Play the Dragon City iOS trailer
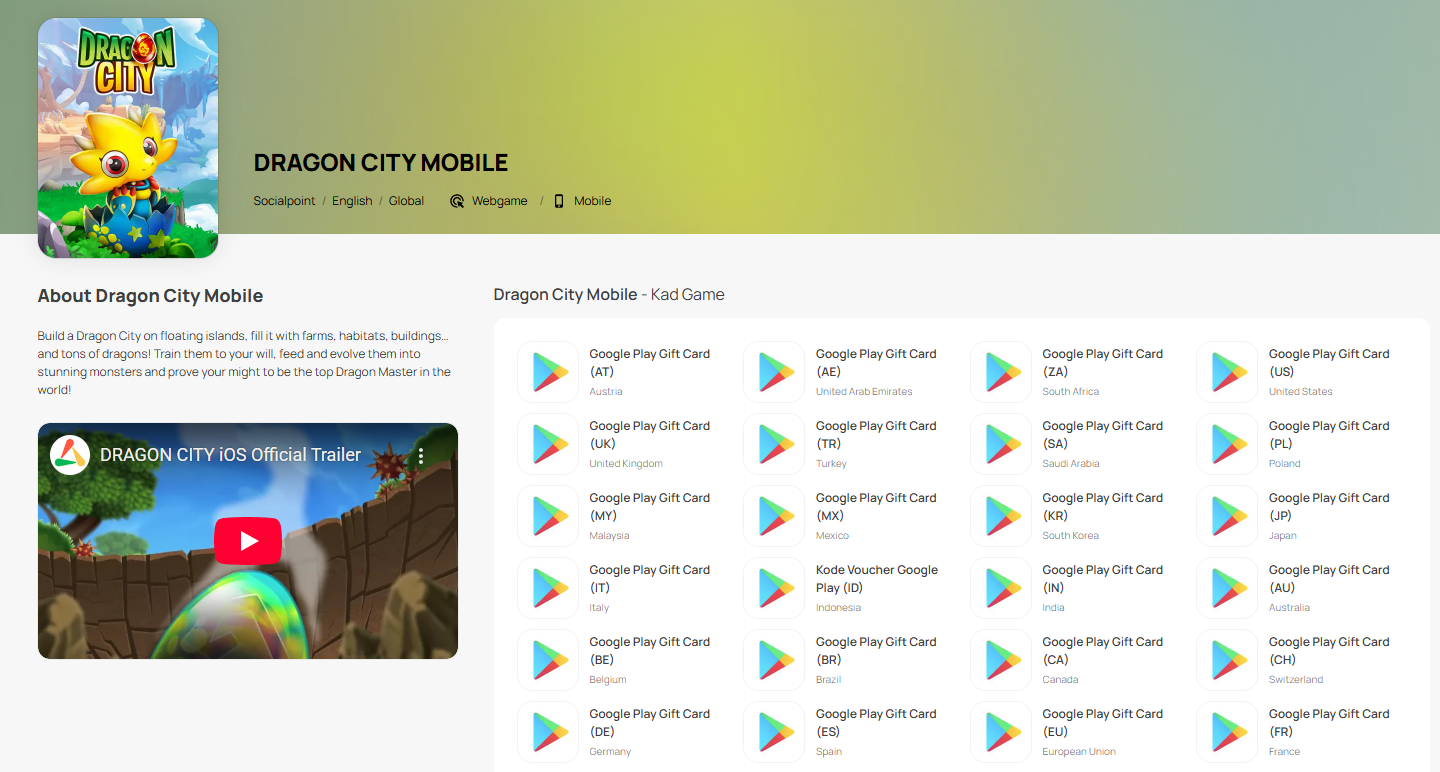This screenshot has height=772, width=1440. click(248, 541)
